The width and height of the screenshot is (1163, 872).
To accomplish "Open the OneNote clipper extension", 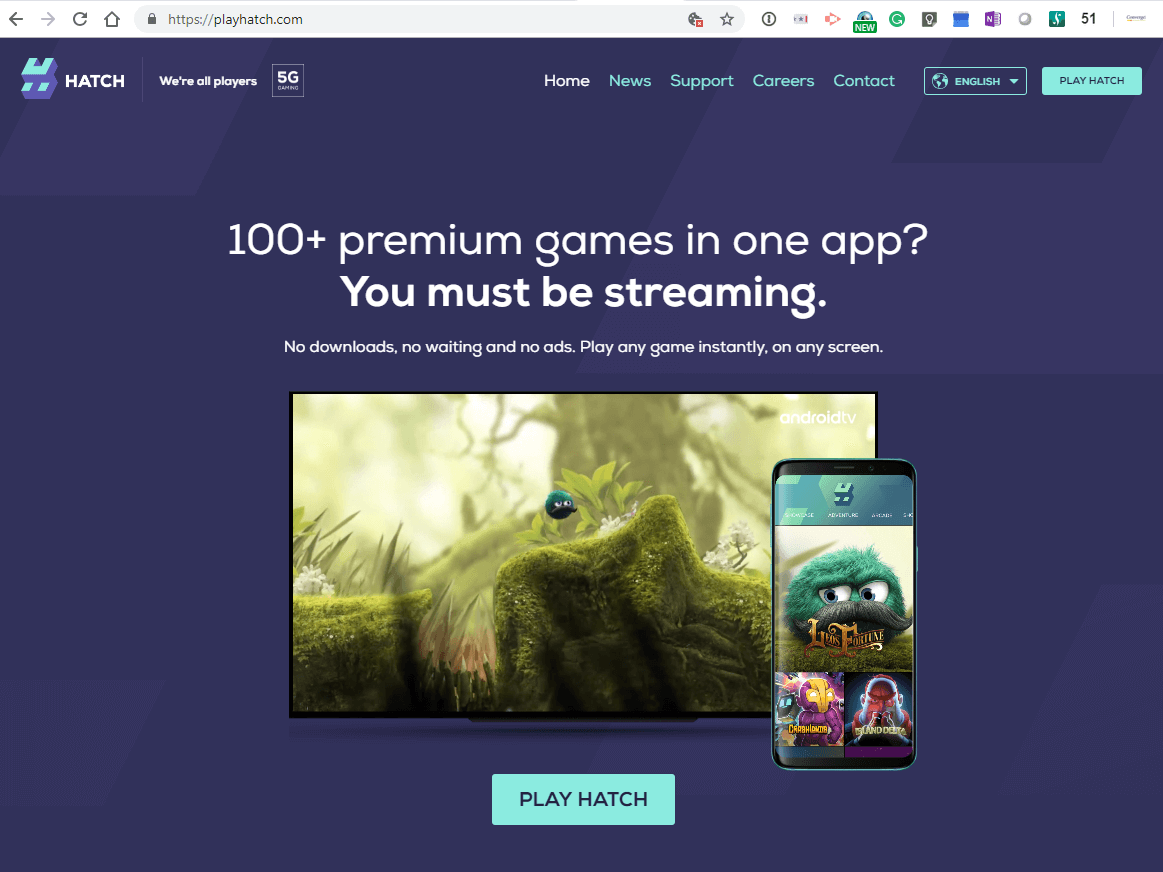I will pos(992,19).
